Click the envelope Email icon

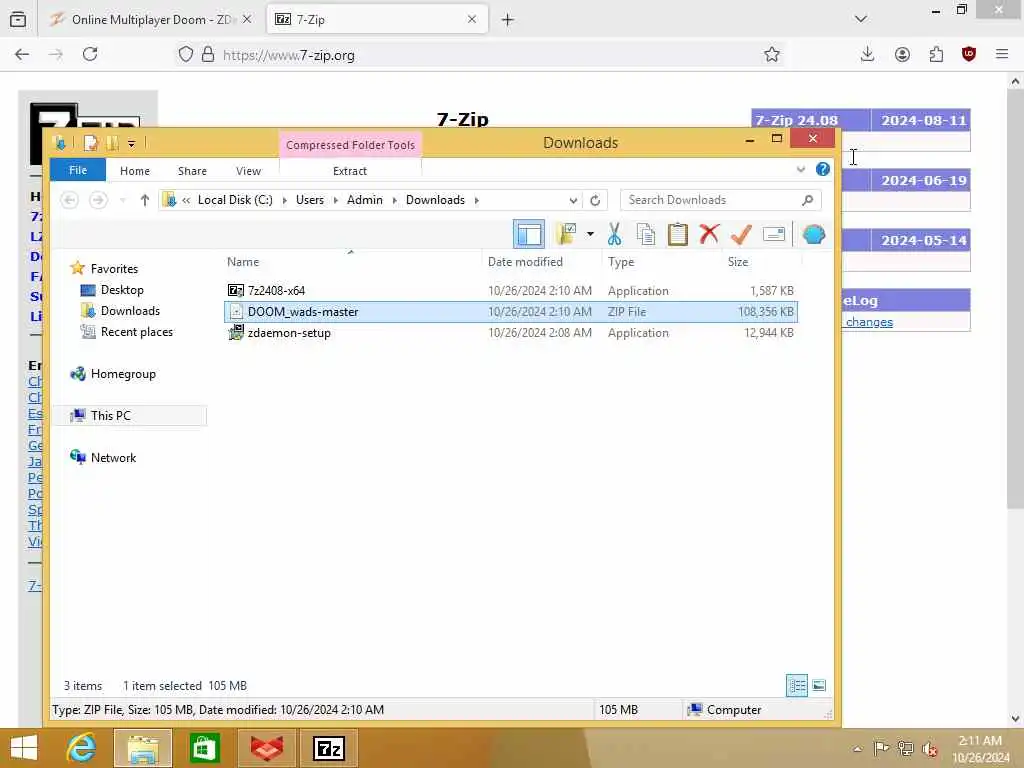point(774,234)
